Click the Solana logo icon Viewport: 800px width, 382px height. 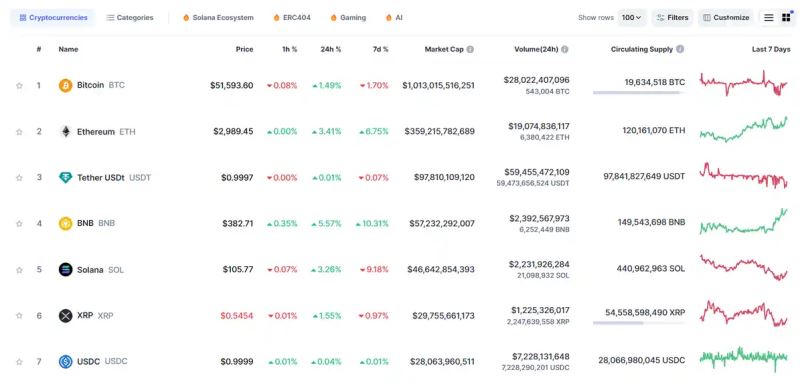coord(65,269)
